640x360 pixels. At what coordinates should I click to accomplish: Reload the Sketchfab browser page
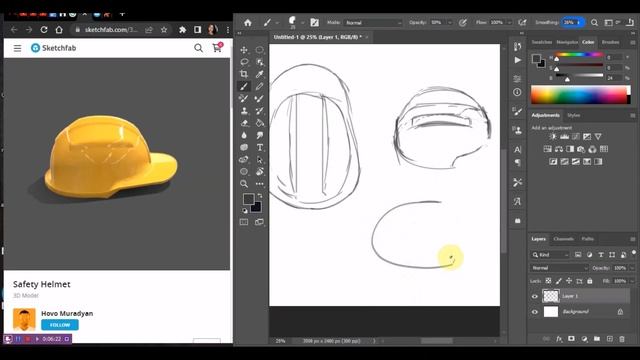click(x=44, y=30)
